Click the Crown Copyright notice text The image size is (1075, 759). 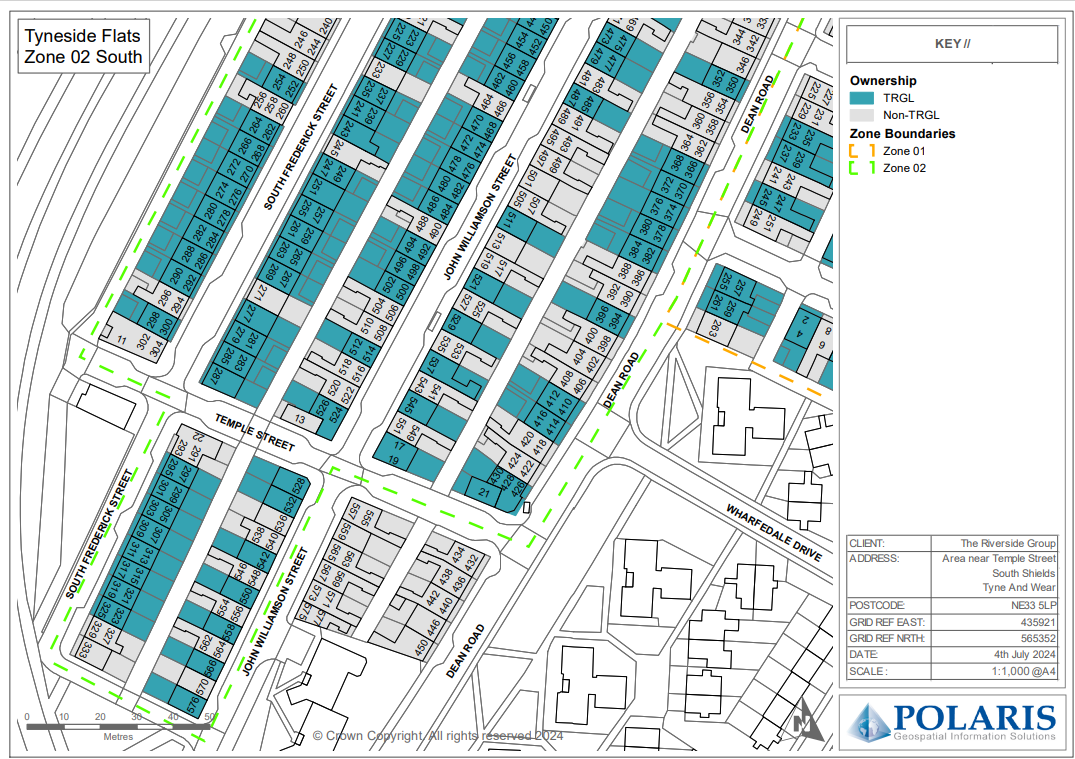(x=437, y=736)
